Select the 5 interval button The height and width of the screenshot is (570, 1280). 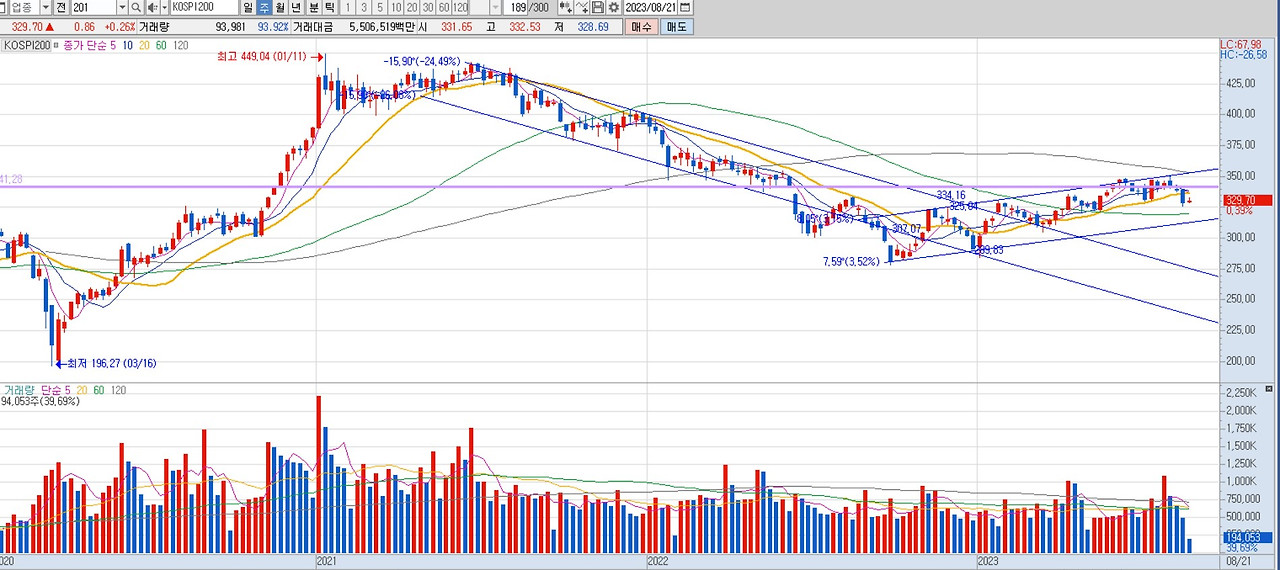tap(380, 7)
